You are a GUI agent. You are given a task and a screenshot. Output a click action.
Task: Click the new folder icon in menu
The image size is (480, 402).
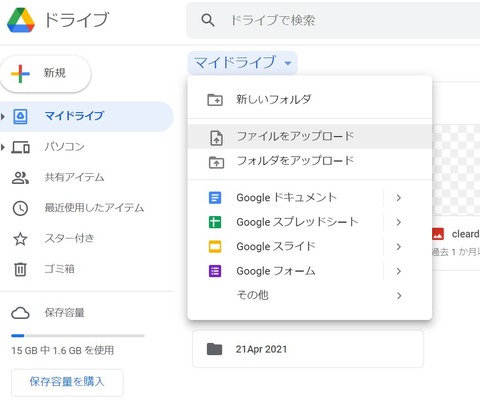point(215,100)
